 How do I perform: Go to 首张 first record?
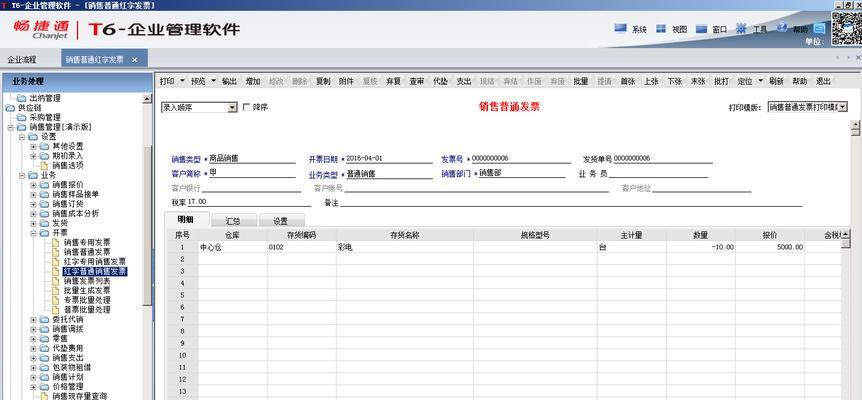628,81
